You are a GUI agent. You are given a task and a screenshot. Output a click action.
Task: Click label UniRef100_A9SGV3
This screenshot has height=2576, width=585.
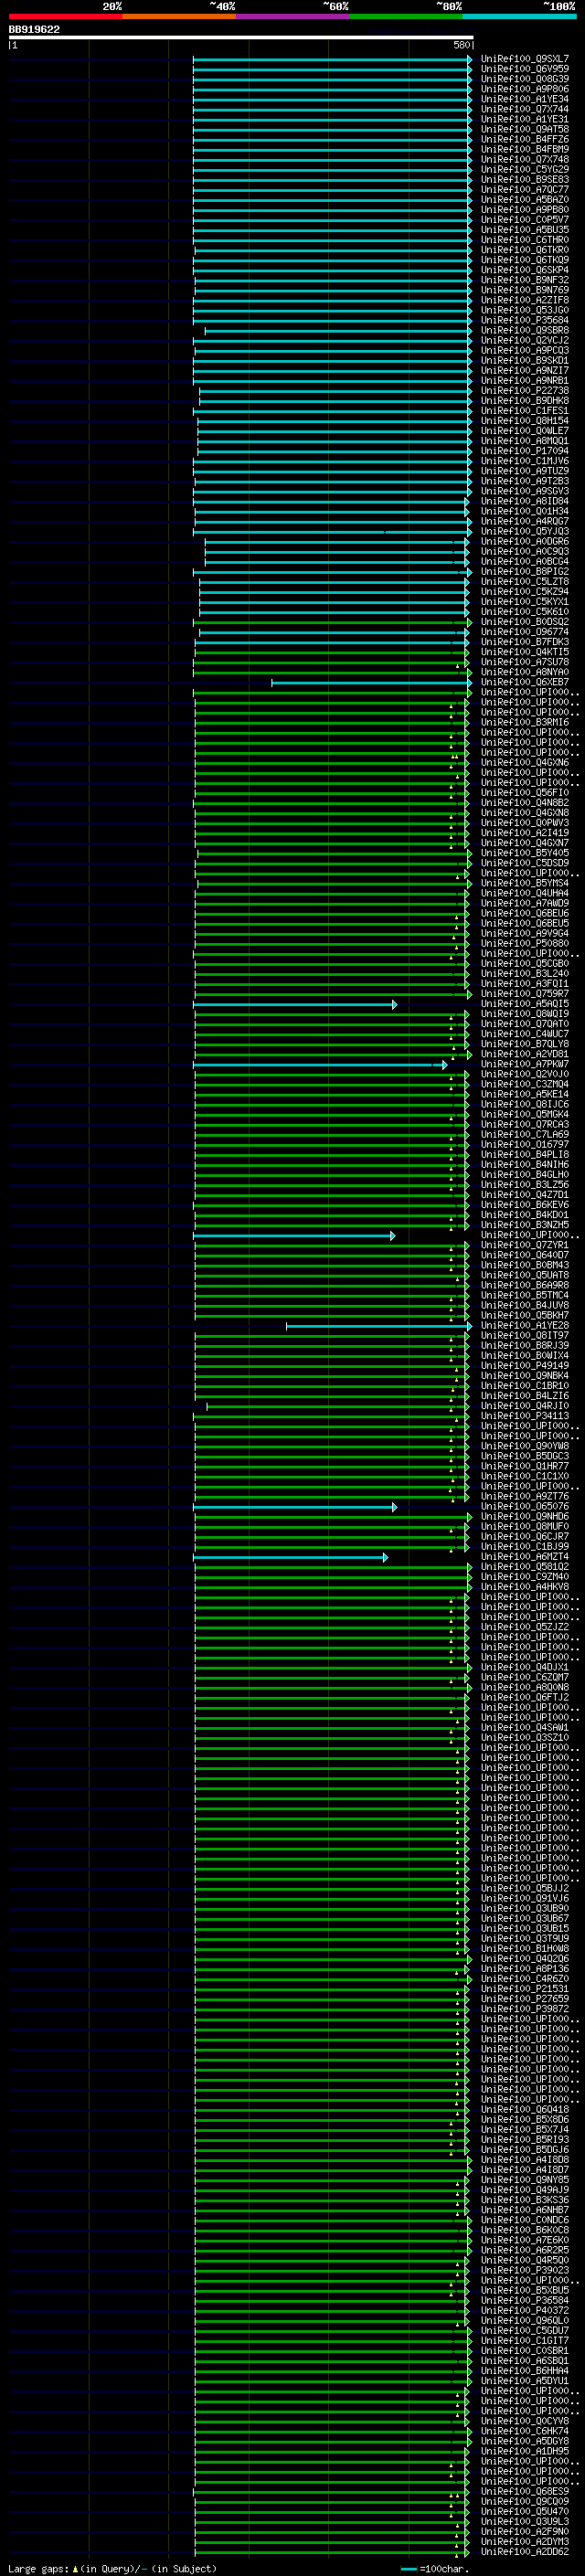[x=524, y=491]
